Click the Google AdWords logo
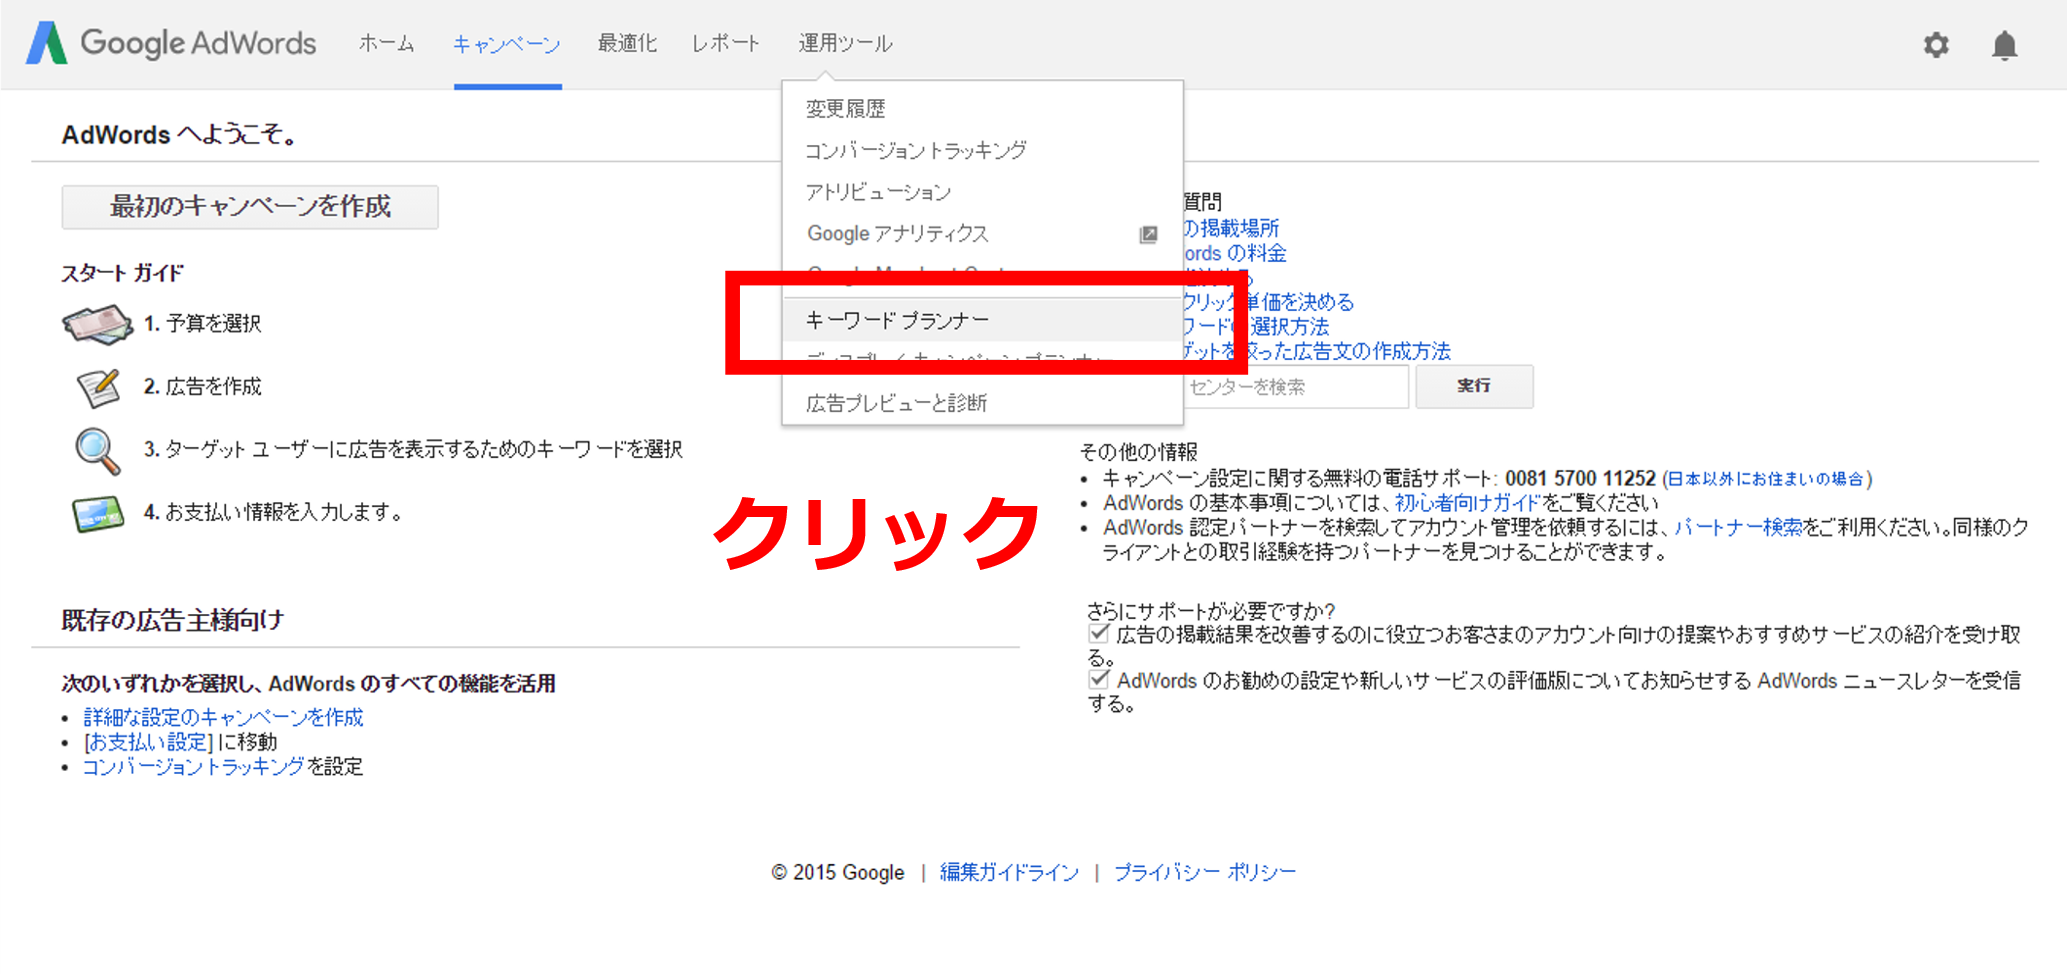Image resolution: width=2067 pixels, height=974 pixels. 171,43
